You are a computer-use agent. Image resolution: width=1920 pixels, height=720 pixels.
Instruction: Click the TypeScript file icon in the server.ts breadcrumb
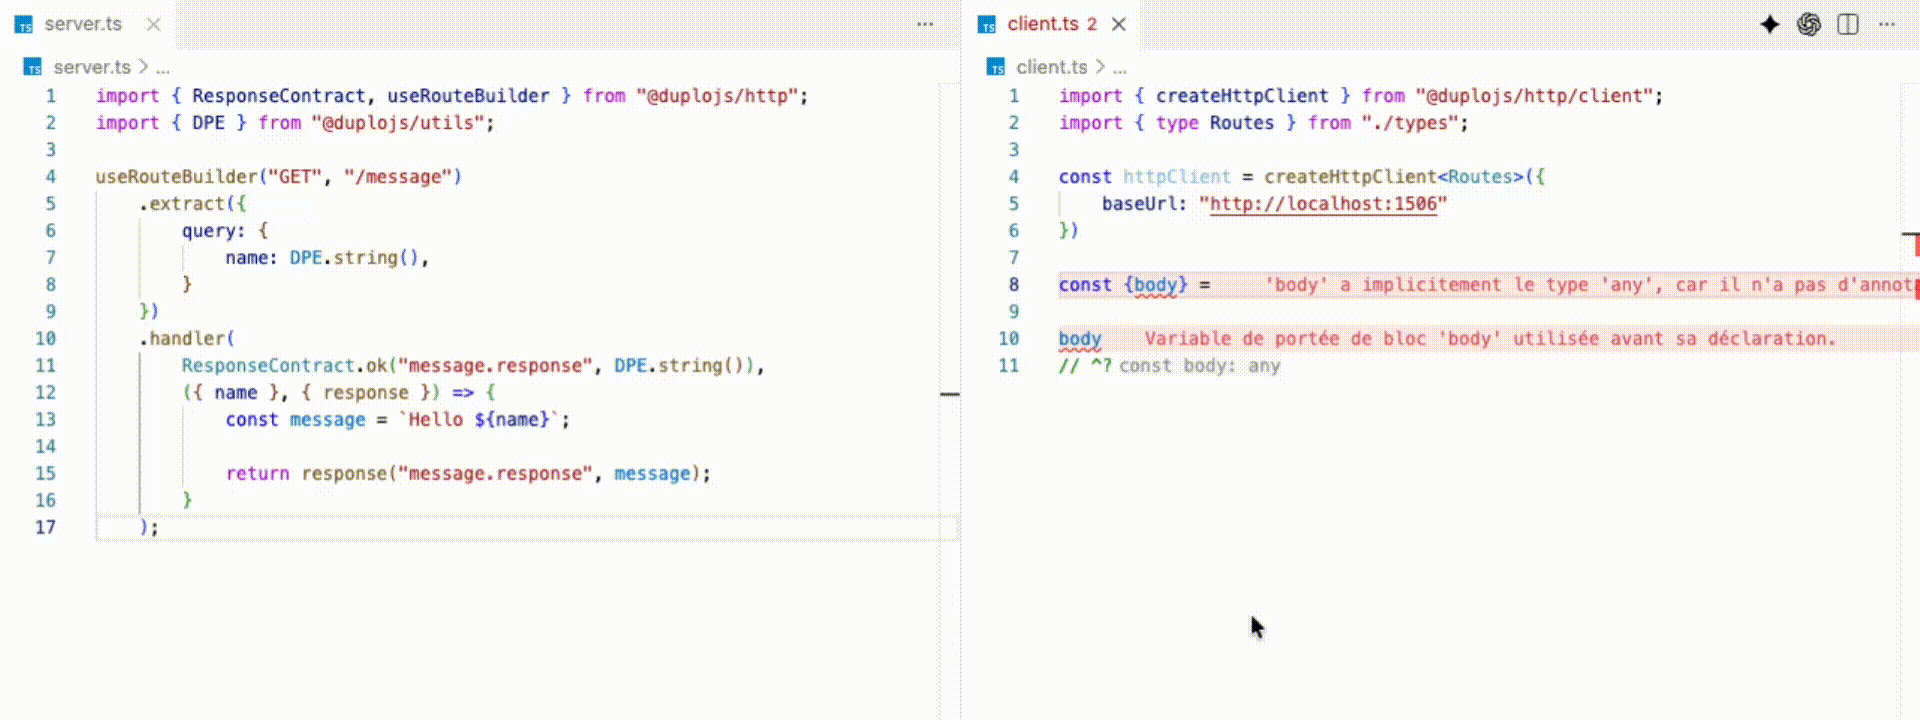tap(33, 67)
